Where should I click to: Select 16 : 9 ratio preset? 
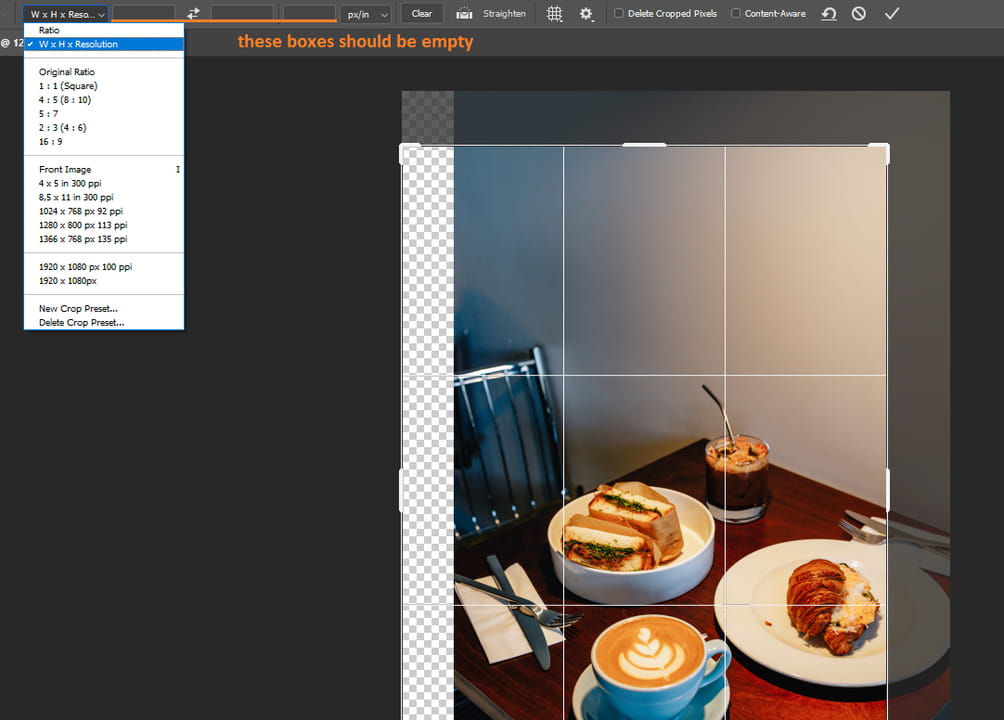104,142
